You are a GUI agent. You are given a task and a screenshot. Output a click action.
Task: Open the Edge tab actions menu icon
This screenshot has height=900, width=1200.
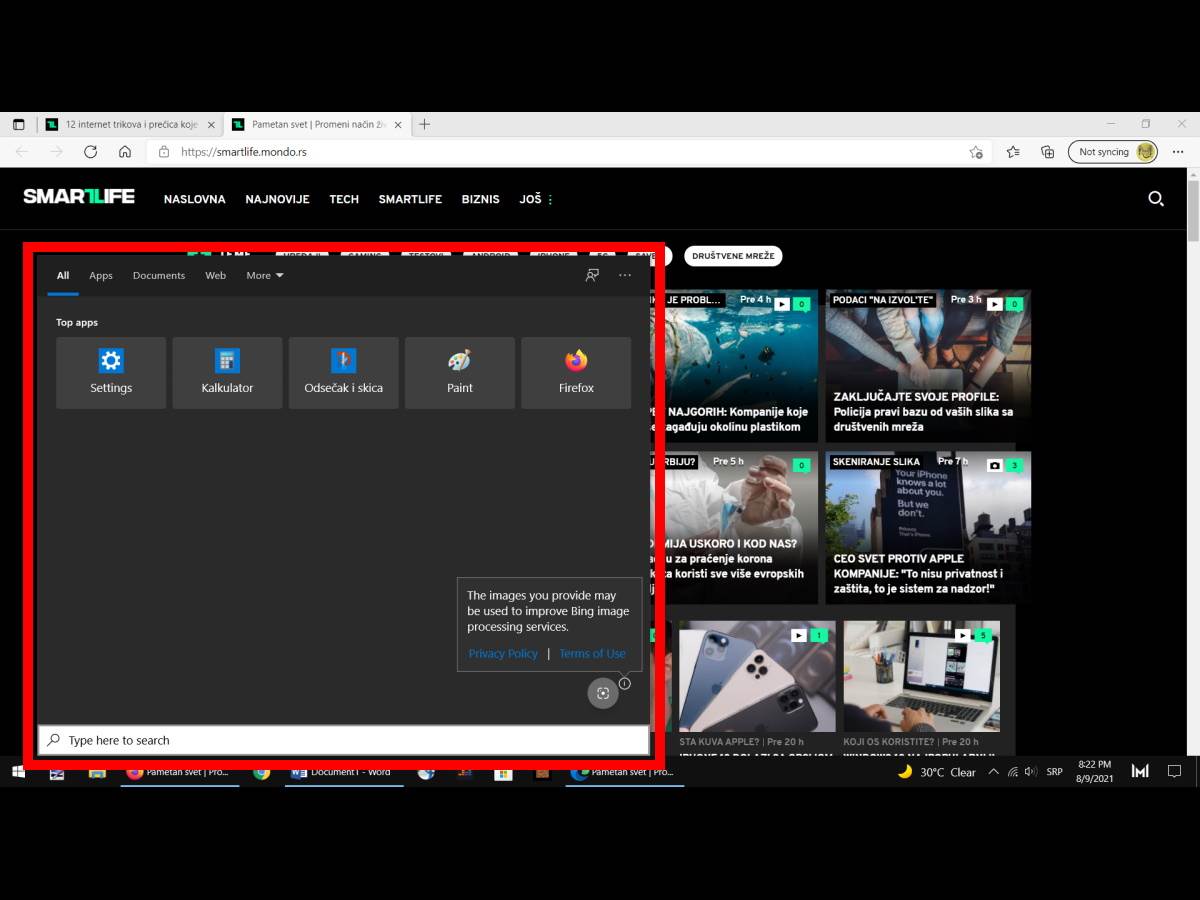(x=18, y=125)
